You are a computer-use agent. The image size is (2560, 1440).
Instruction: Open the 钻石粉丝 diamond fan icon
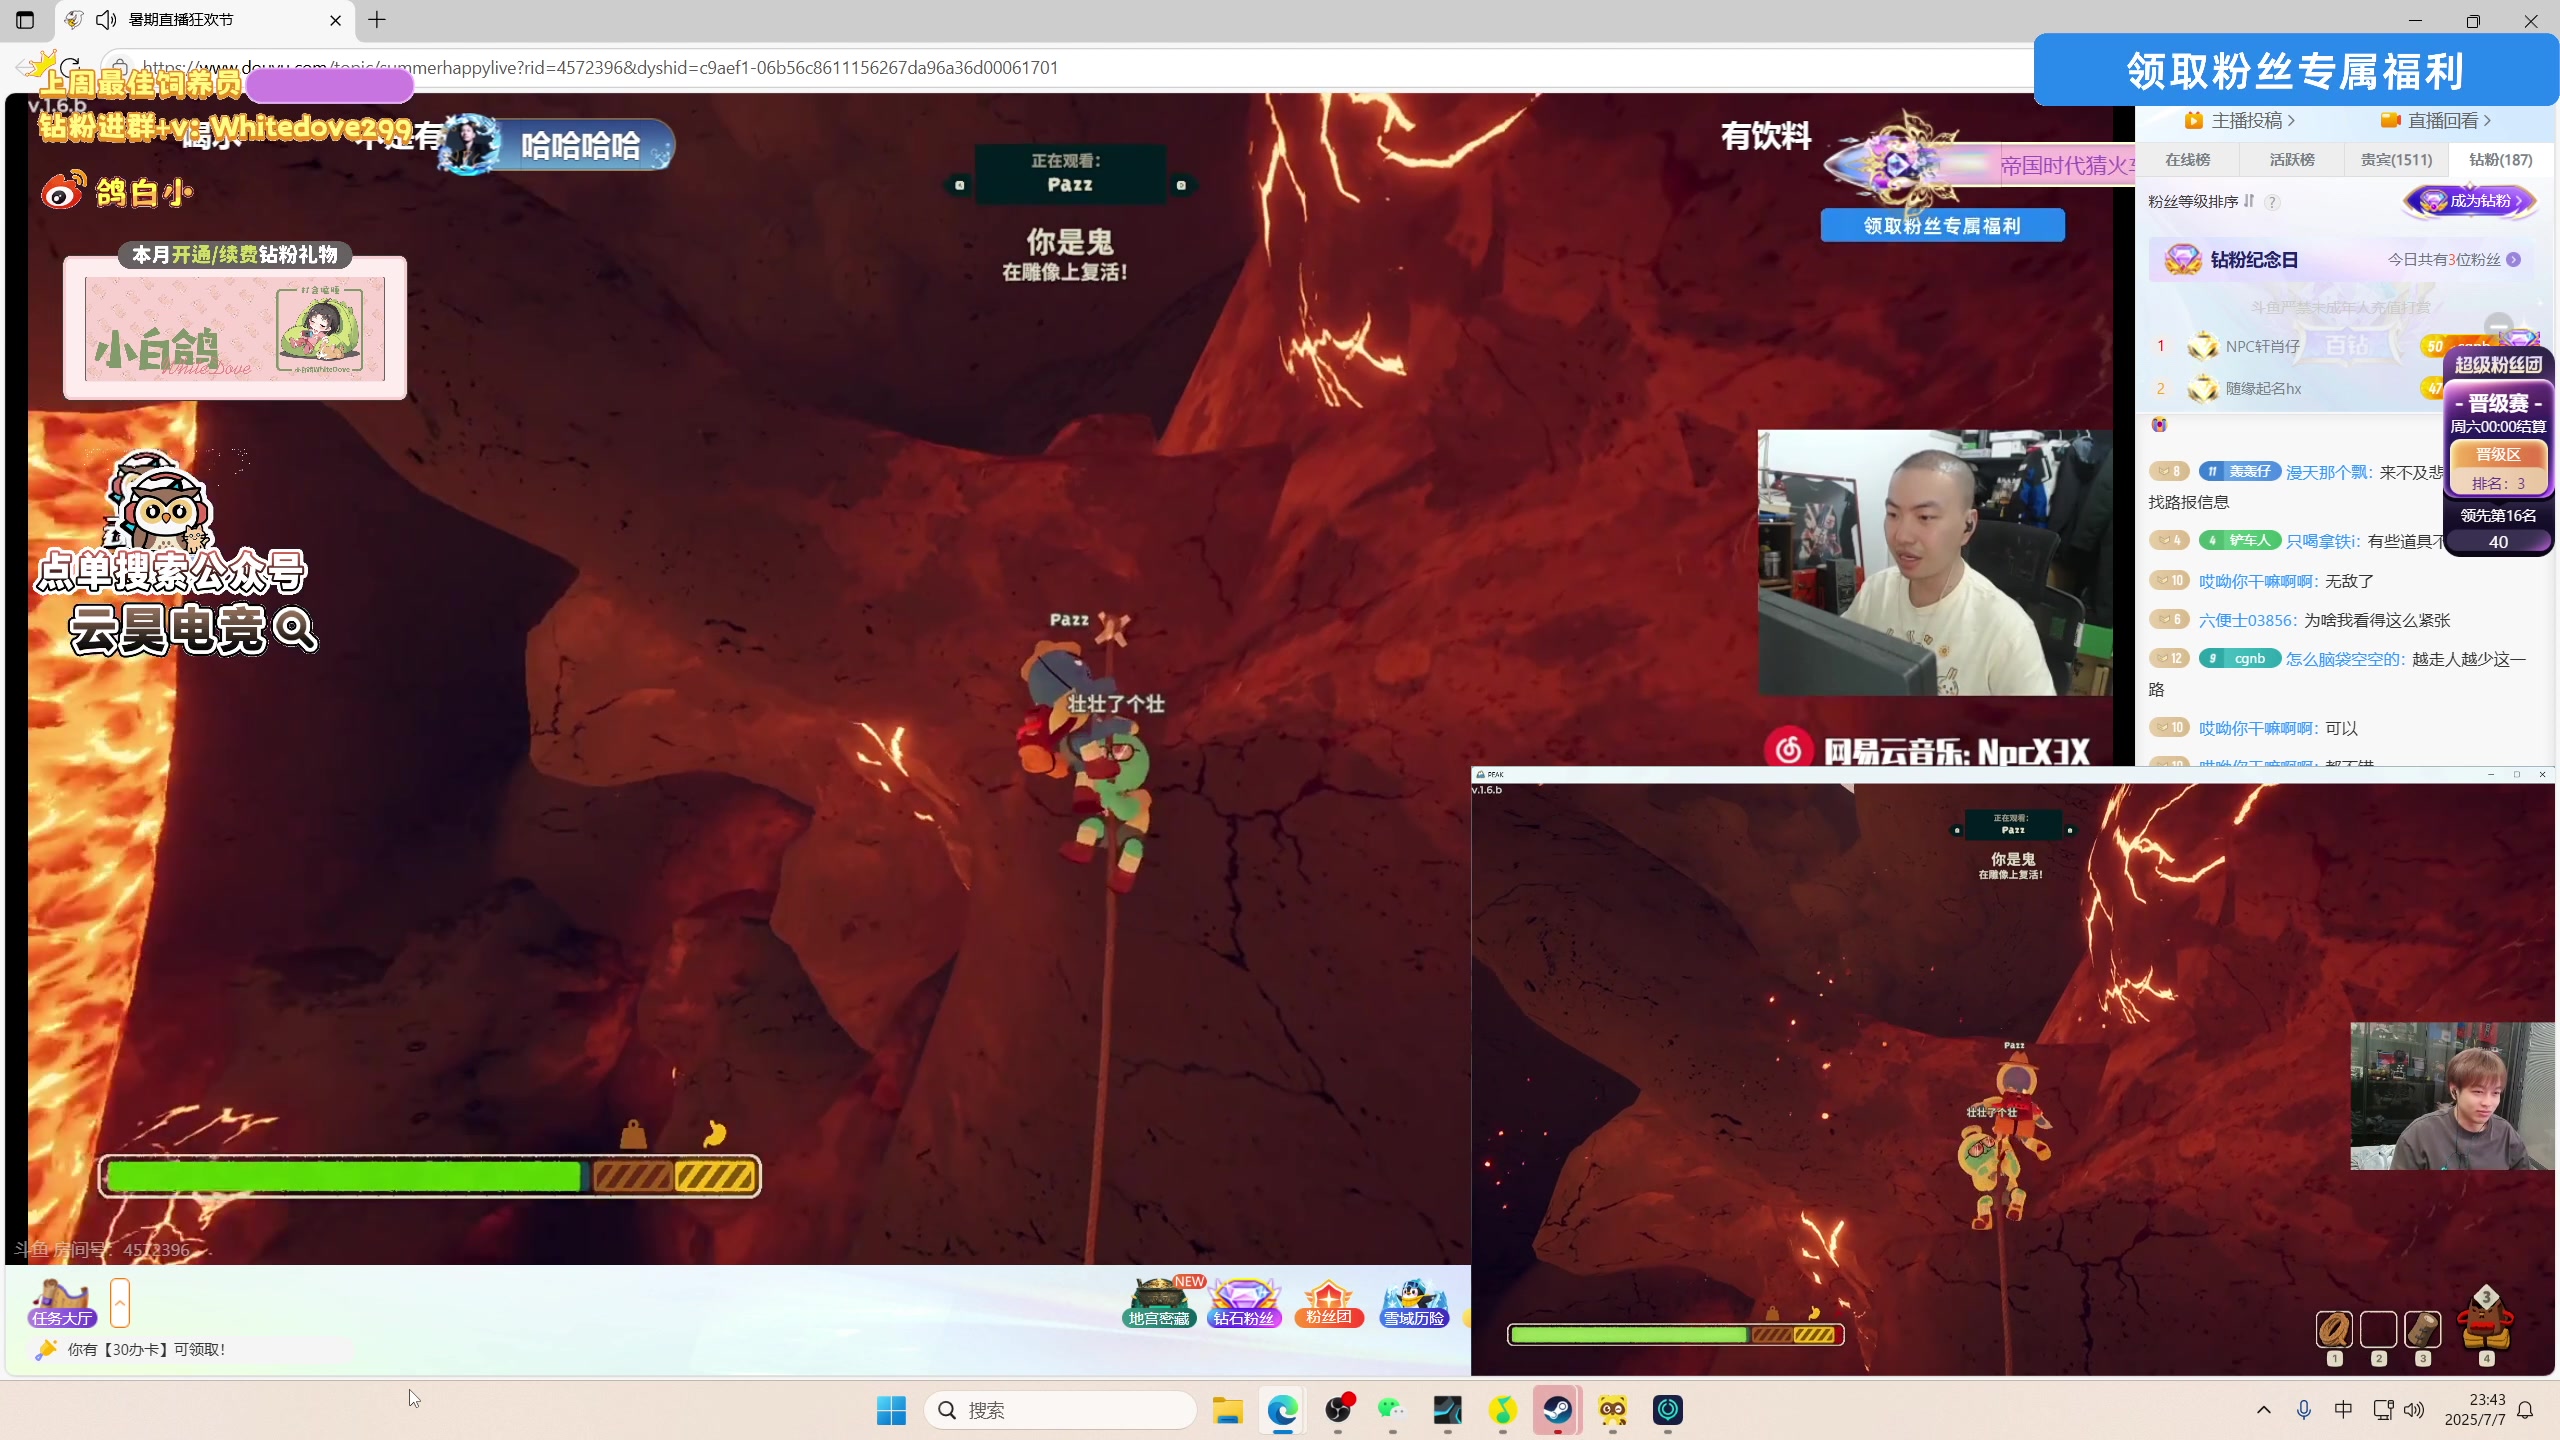[1244, 1302]
